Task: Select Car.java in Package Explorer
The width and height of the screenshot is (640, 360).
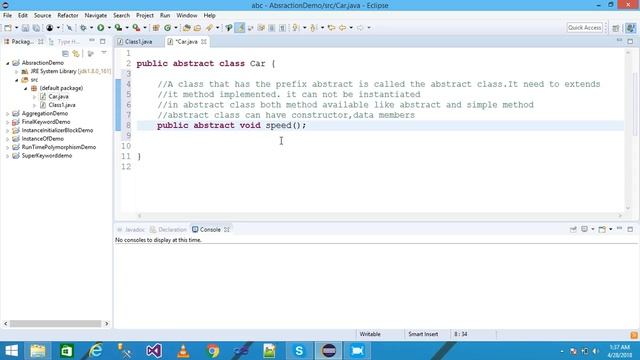Action: [x=58, y=97]
